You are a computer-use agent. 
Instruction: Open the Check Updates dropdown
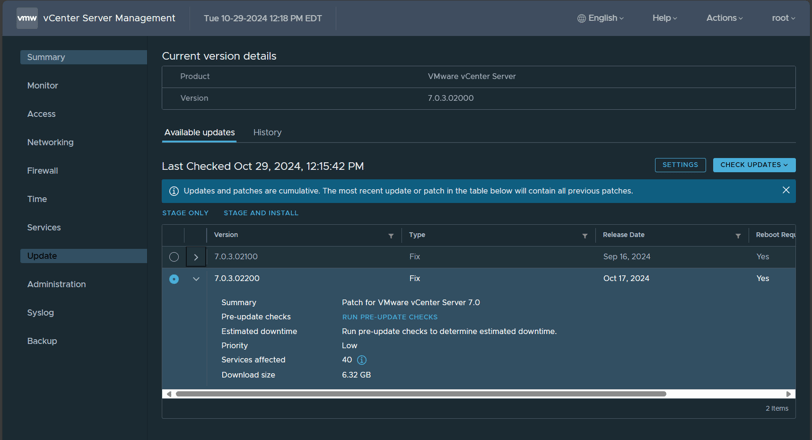click(754, 165)
